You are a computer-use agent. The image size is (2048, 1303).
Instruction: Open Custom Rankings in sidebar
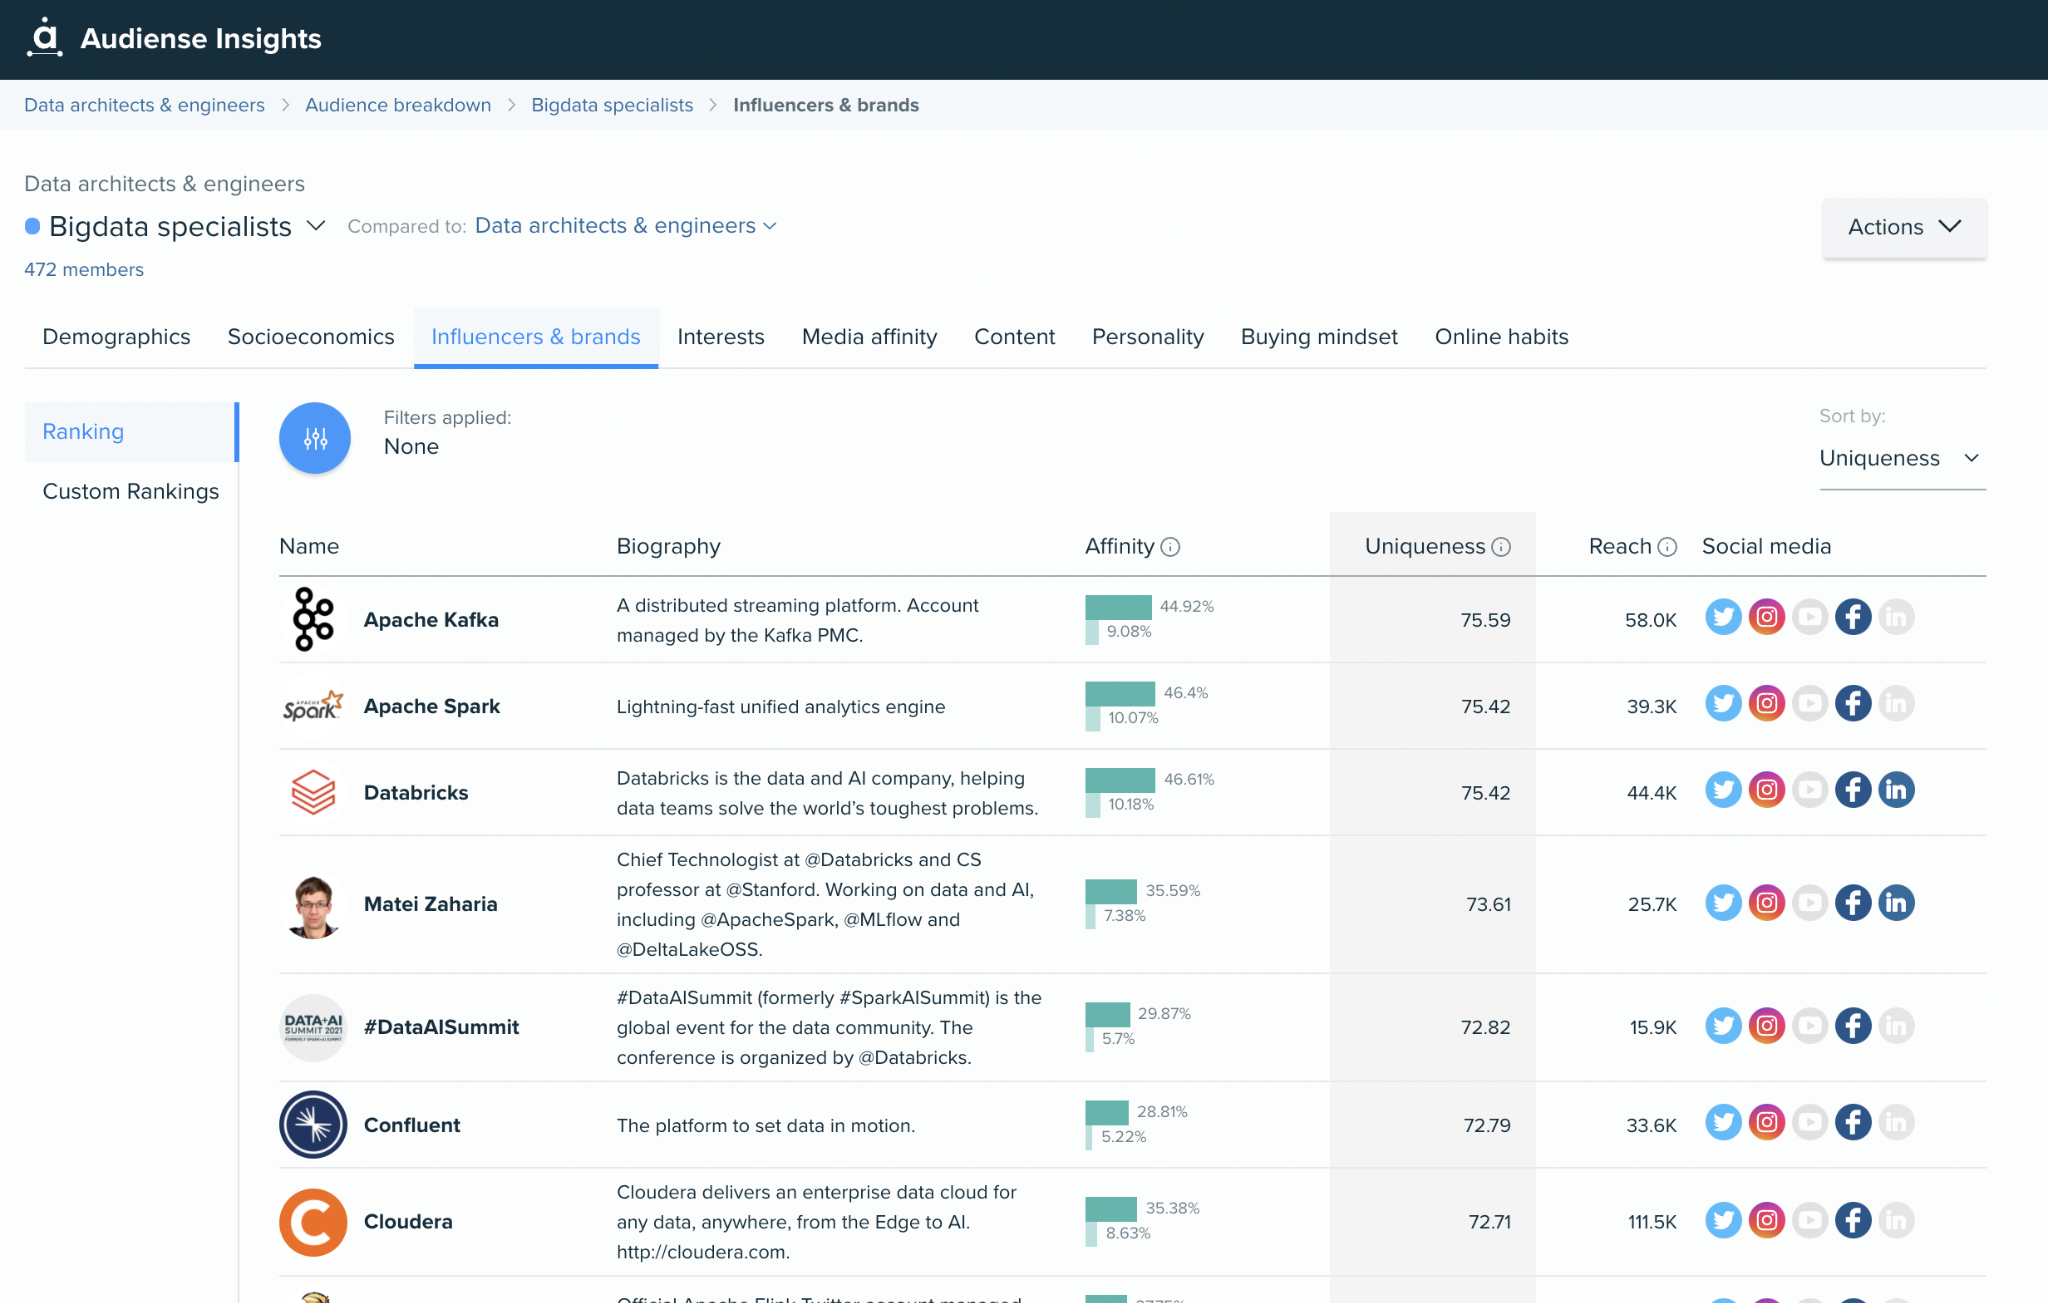click(131, 491)
